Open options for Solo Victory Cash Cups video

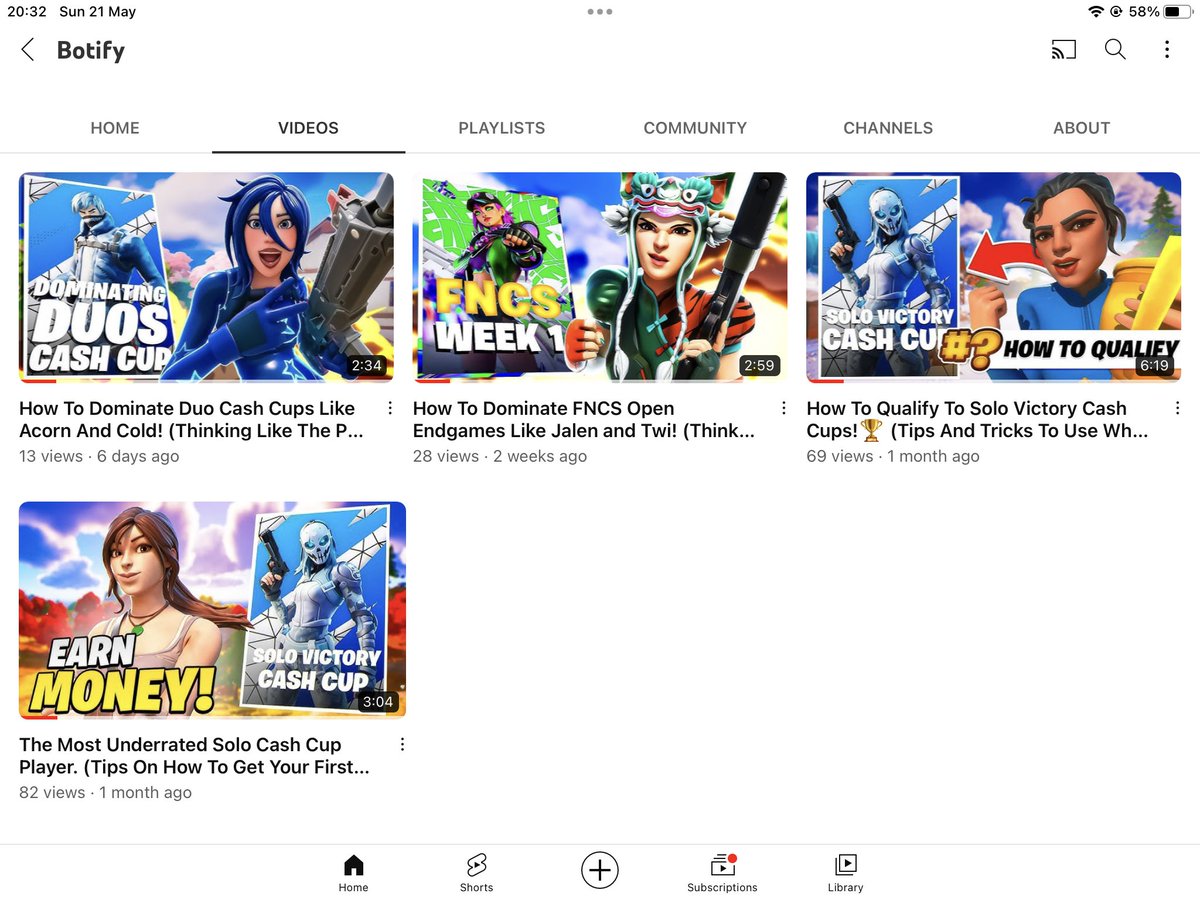1177,408
